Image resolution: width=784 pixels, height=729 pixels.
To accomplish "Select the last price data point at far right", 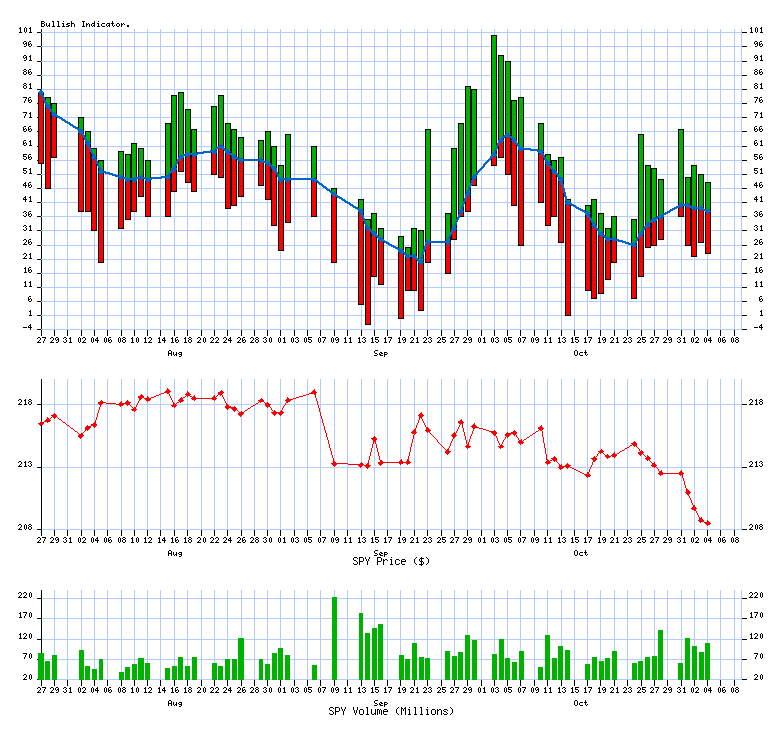I will [x=708, y=523].
